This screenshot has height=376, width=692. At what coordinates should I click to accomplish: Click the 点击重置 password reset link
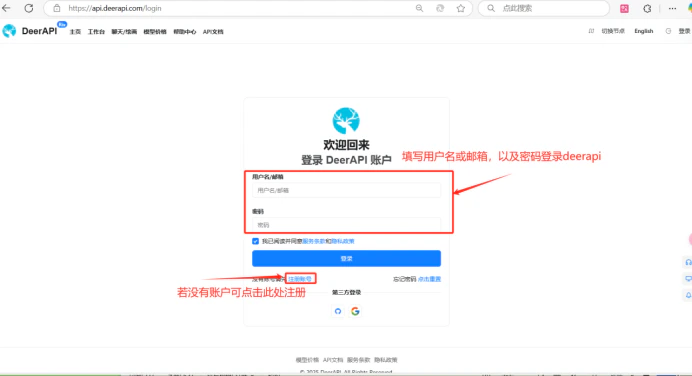tap(429, 279)
